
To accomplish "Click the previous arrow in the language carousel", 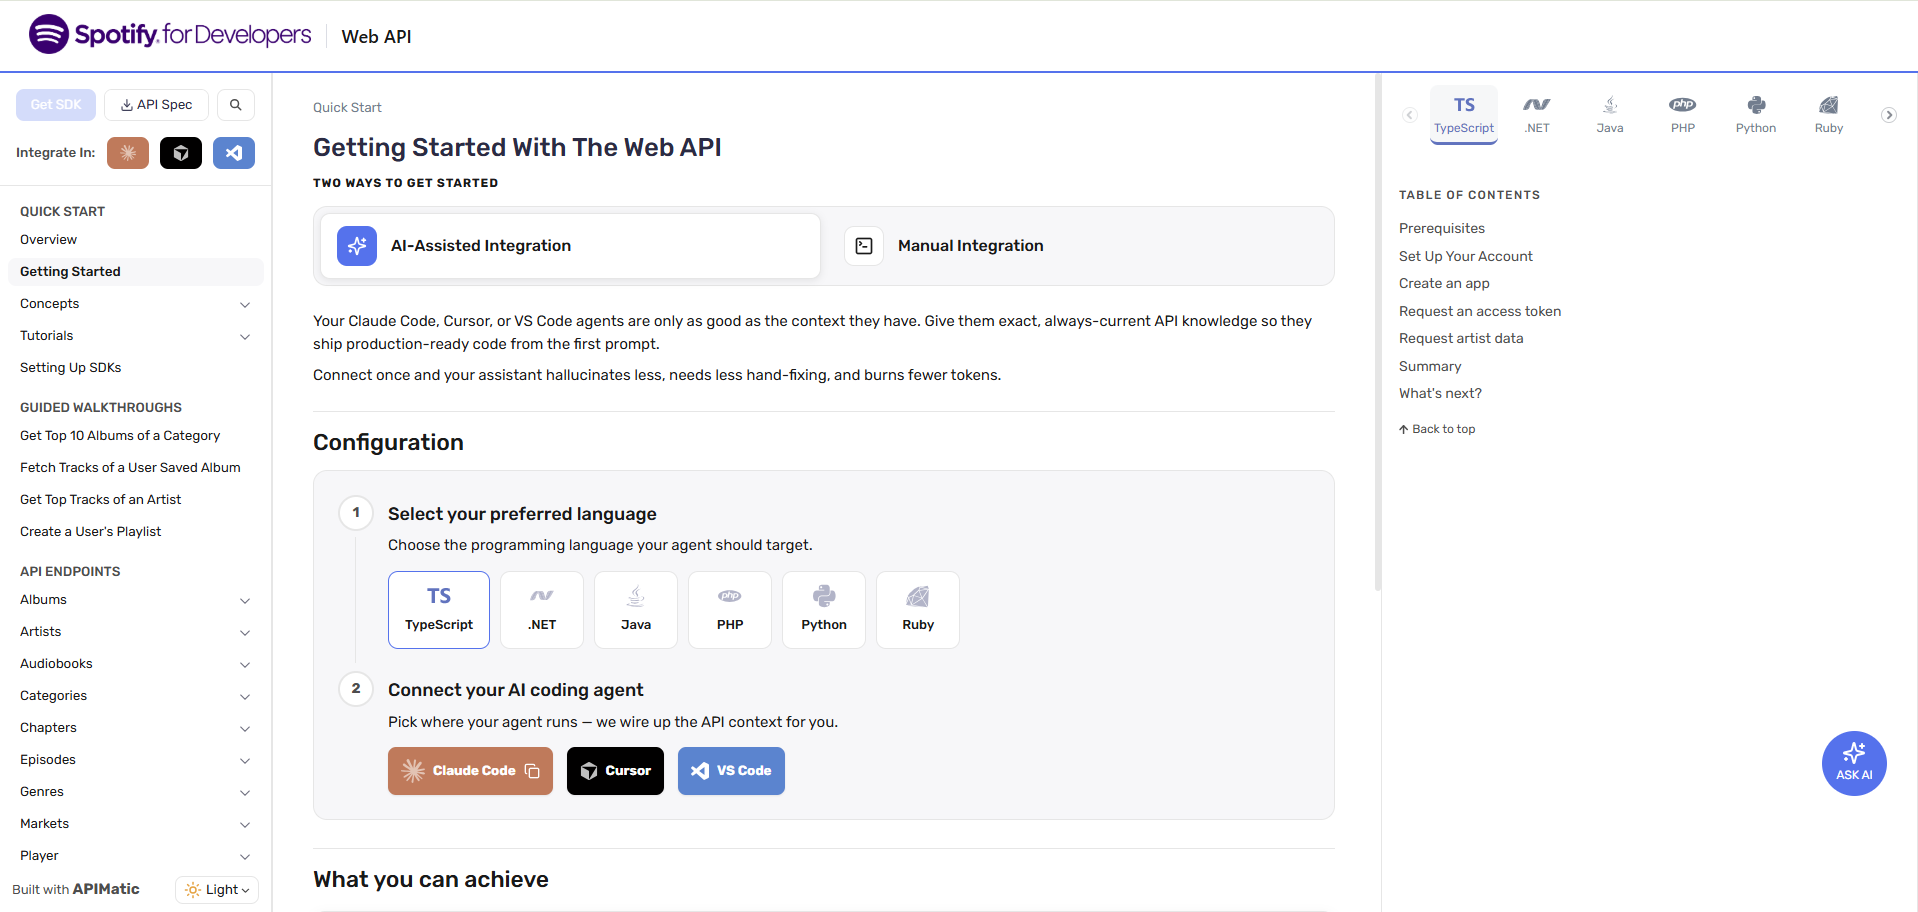I will click(x=1410, y=115).
